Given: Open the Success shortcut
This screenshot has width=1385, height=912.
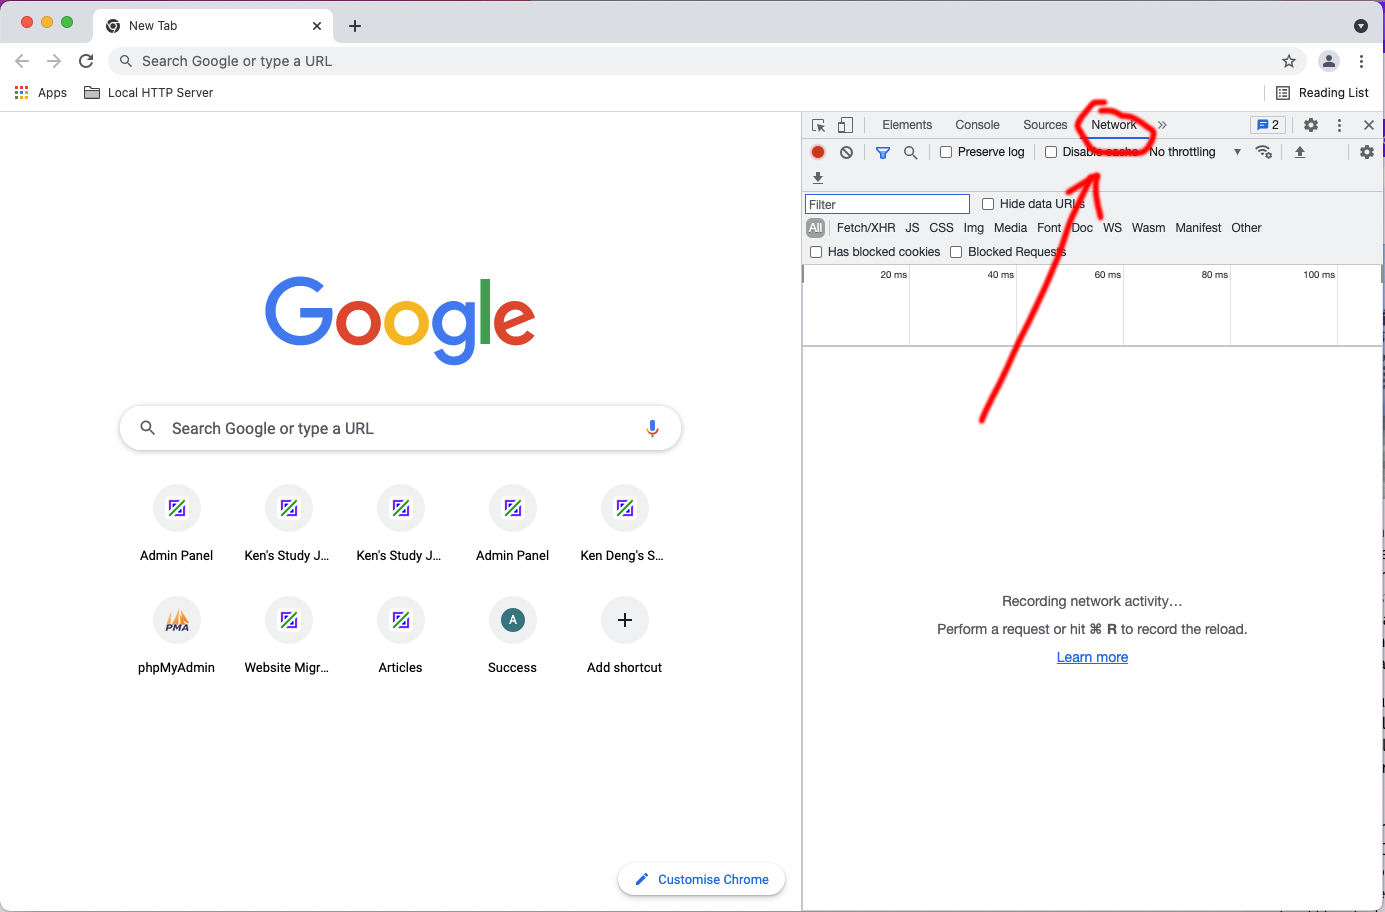Looking at the screenshot, I should [513, 636].
